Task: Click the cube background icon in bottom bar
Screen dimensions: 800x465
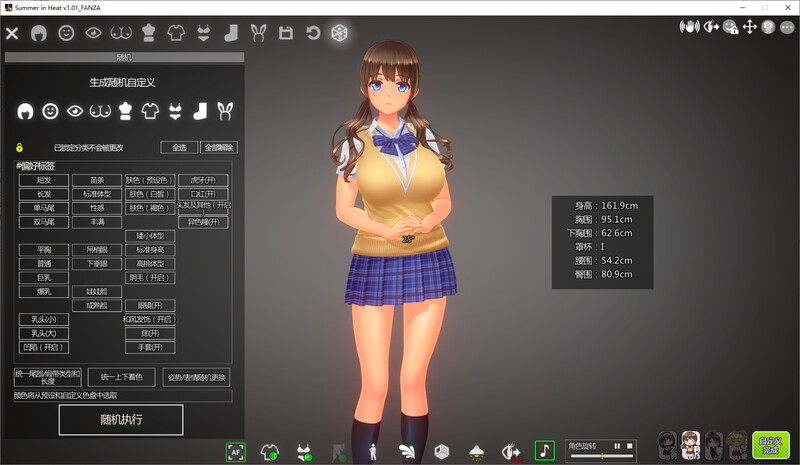Action: [x=441, y=452]
